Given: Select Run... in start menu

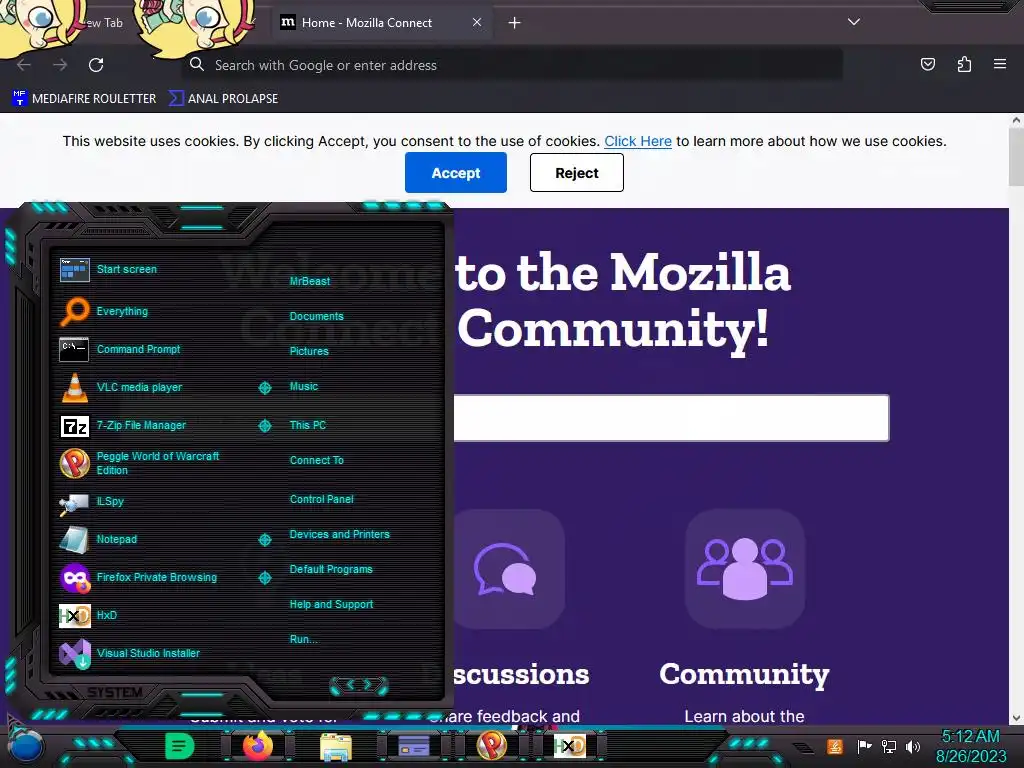Looking at the screenshot, I should [x=304, y=639].
